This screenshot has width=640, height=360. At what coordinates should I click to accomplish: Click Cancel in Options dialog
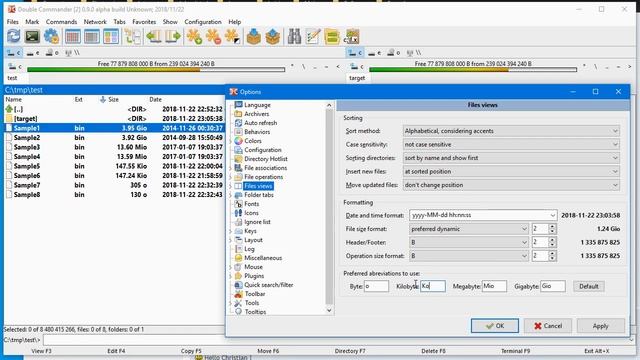(x=548, y=326)
